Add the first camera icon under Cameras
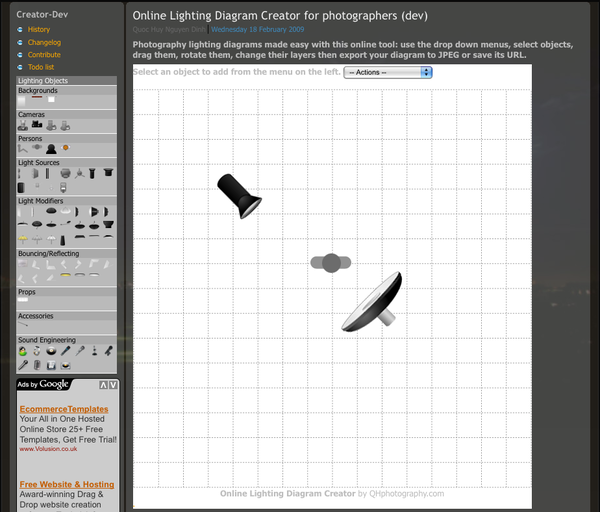 pos(23,125)
